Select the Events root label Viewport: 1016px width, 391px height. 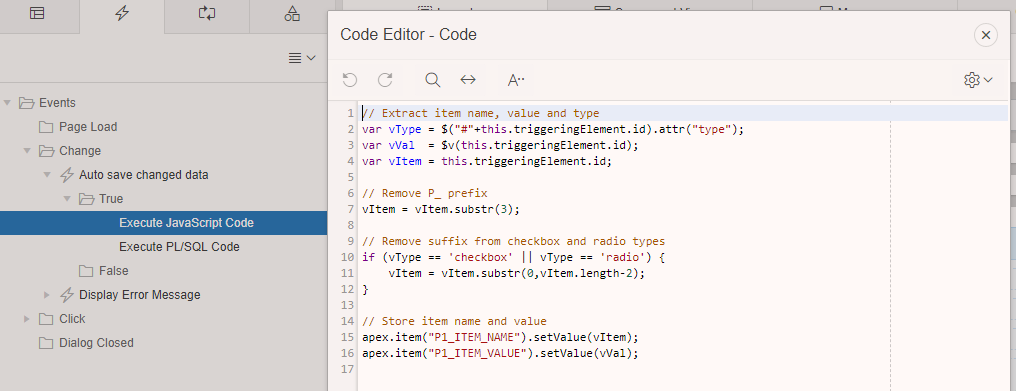[57, 102]
